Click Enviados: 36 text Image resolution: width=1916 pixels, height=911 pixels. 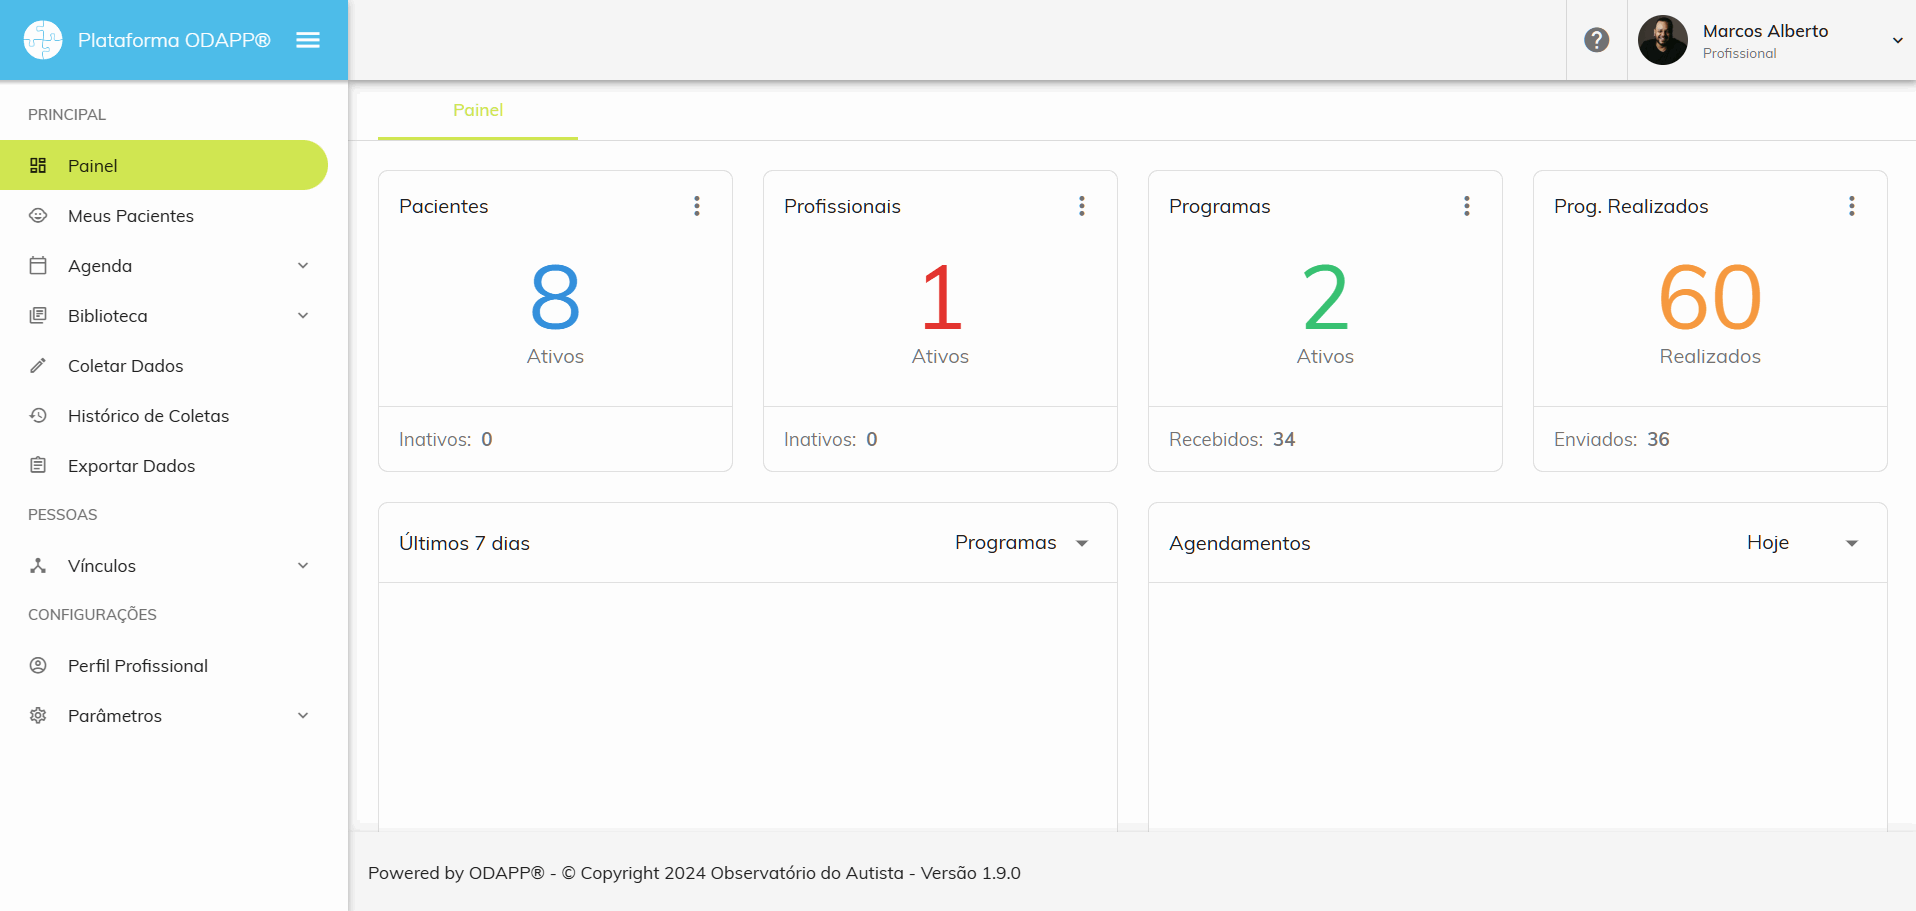tap(1612, 439)
